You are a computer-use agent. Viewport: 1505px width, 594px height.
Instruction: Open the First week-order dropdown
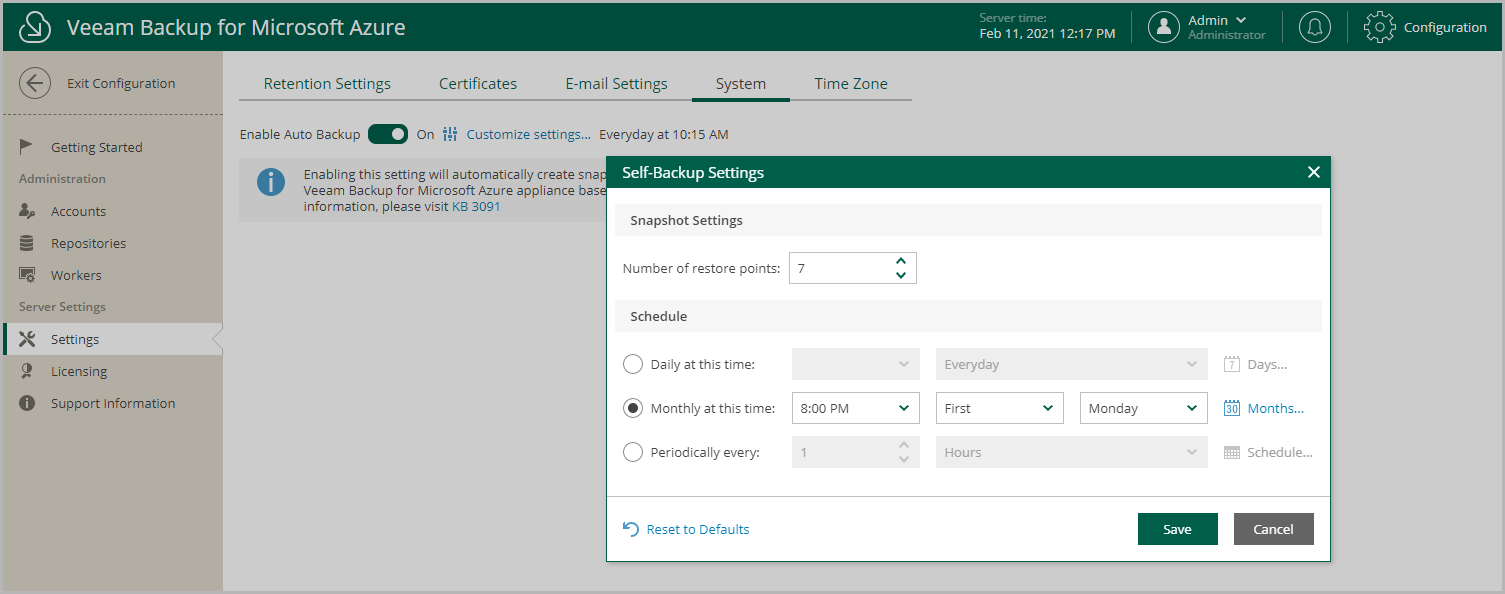point(1000,408)
